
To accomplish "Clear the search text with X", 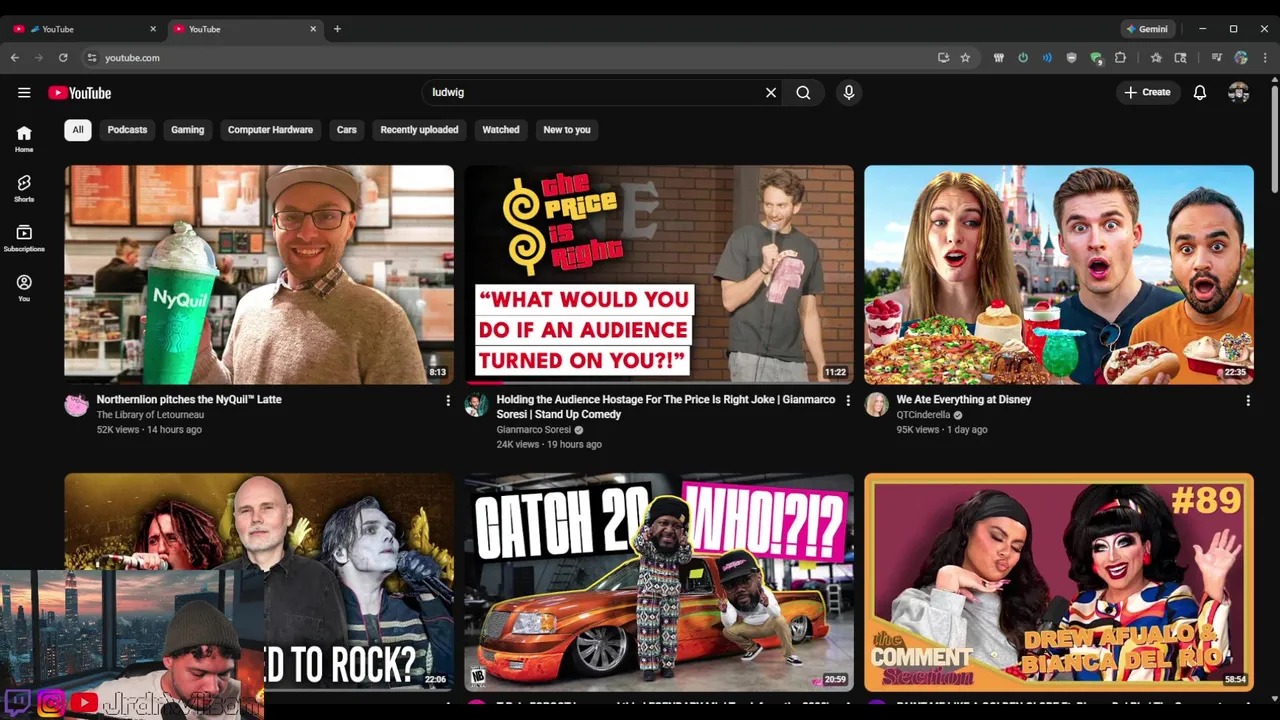I will tap(771, 93).
